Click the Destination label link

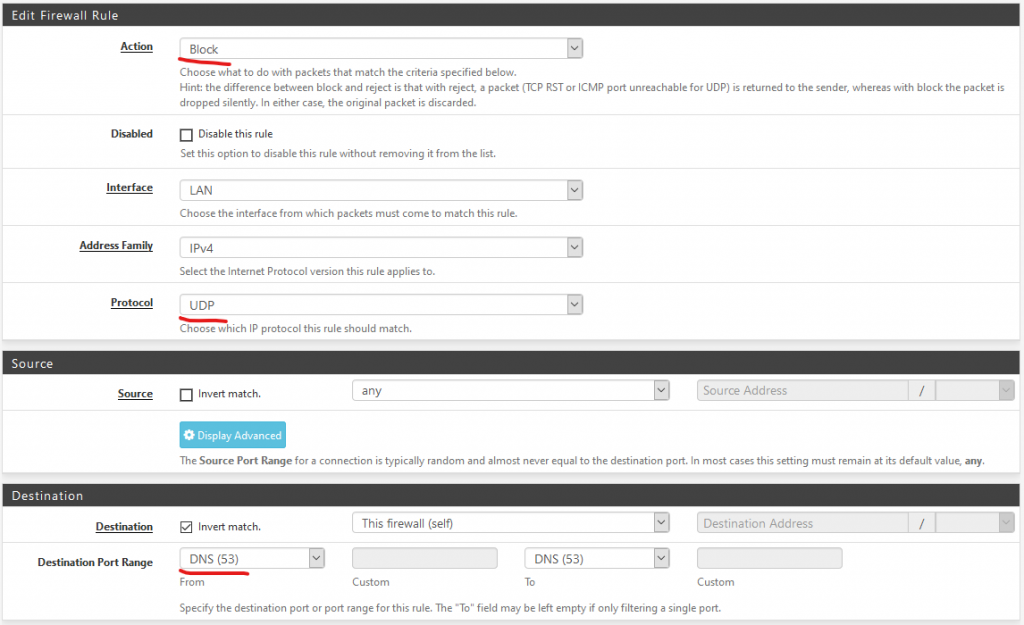click(124, 527)
